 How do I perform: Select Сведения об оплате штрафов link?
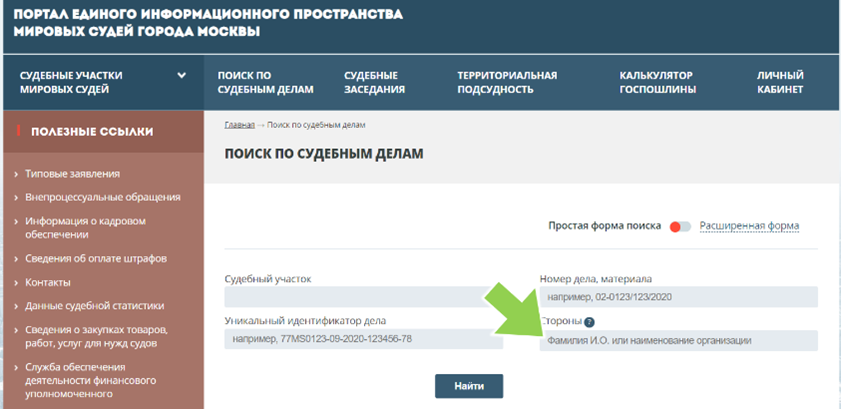(95, 258)
